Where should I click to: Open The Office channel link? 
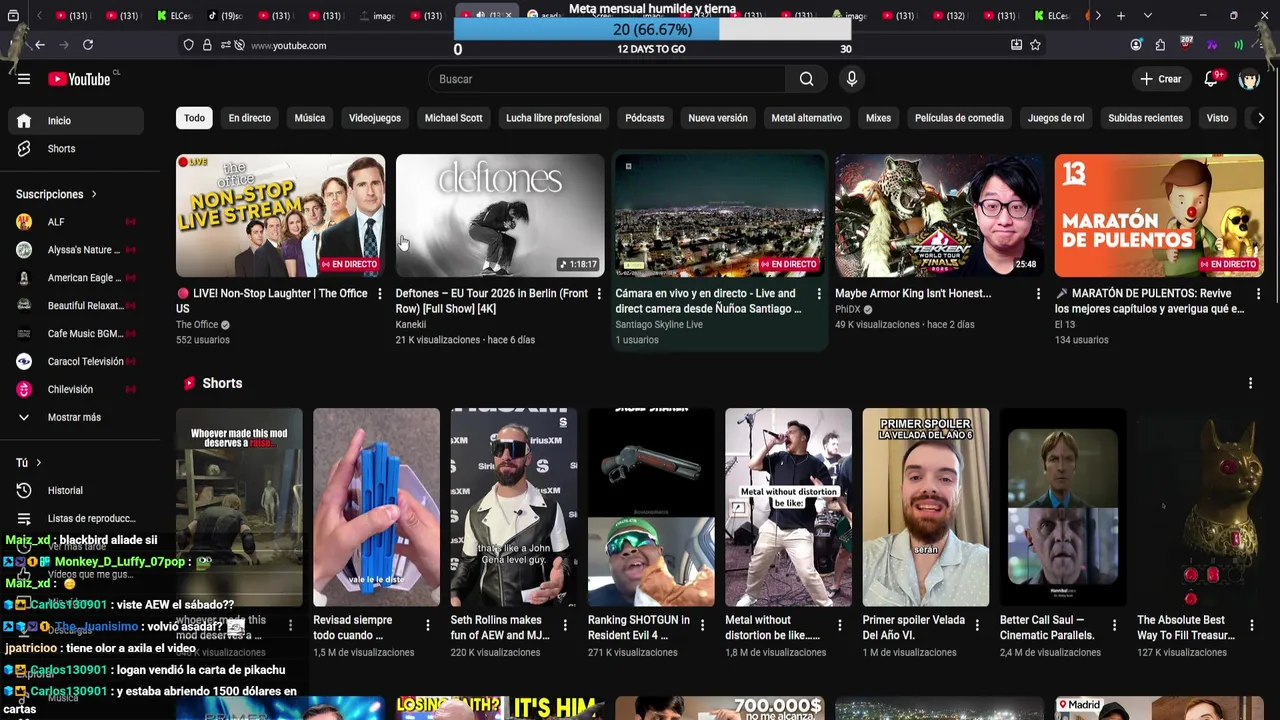(x=197, y=325)
